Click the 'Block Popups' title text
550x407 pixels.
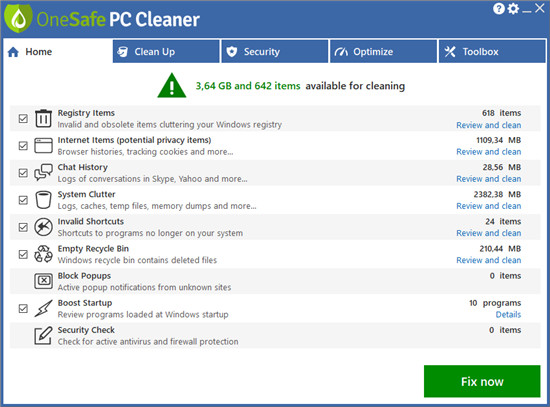pyautogui.click(x=85, y=276)
